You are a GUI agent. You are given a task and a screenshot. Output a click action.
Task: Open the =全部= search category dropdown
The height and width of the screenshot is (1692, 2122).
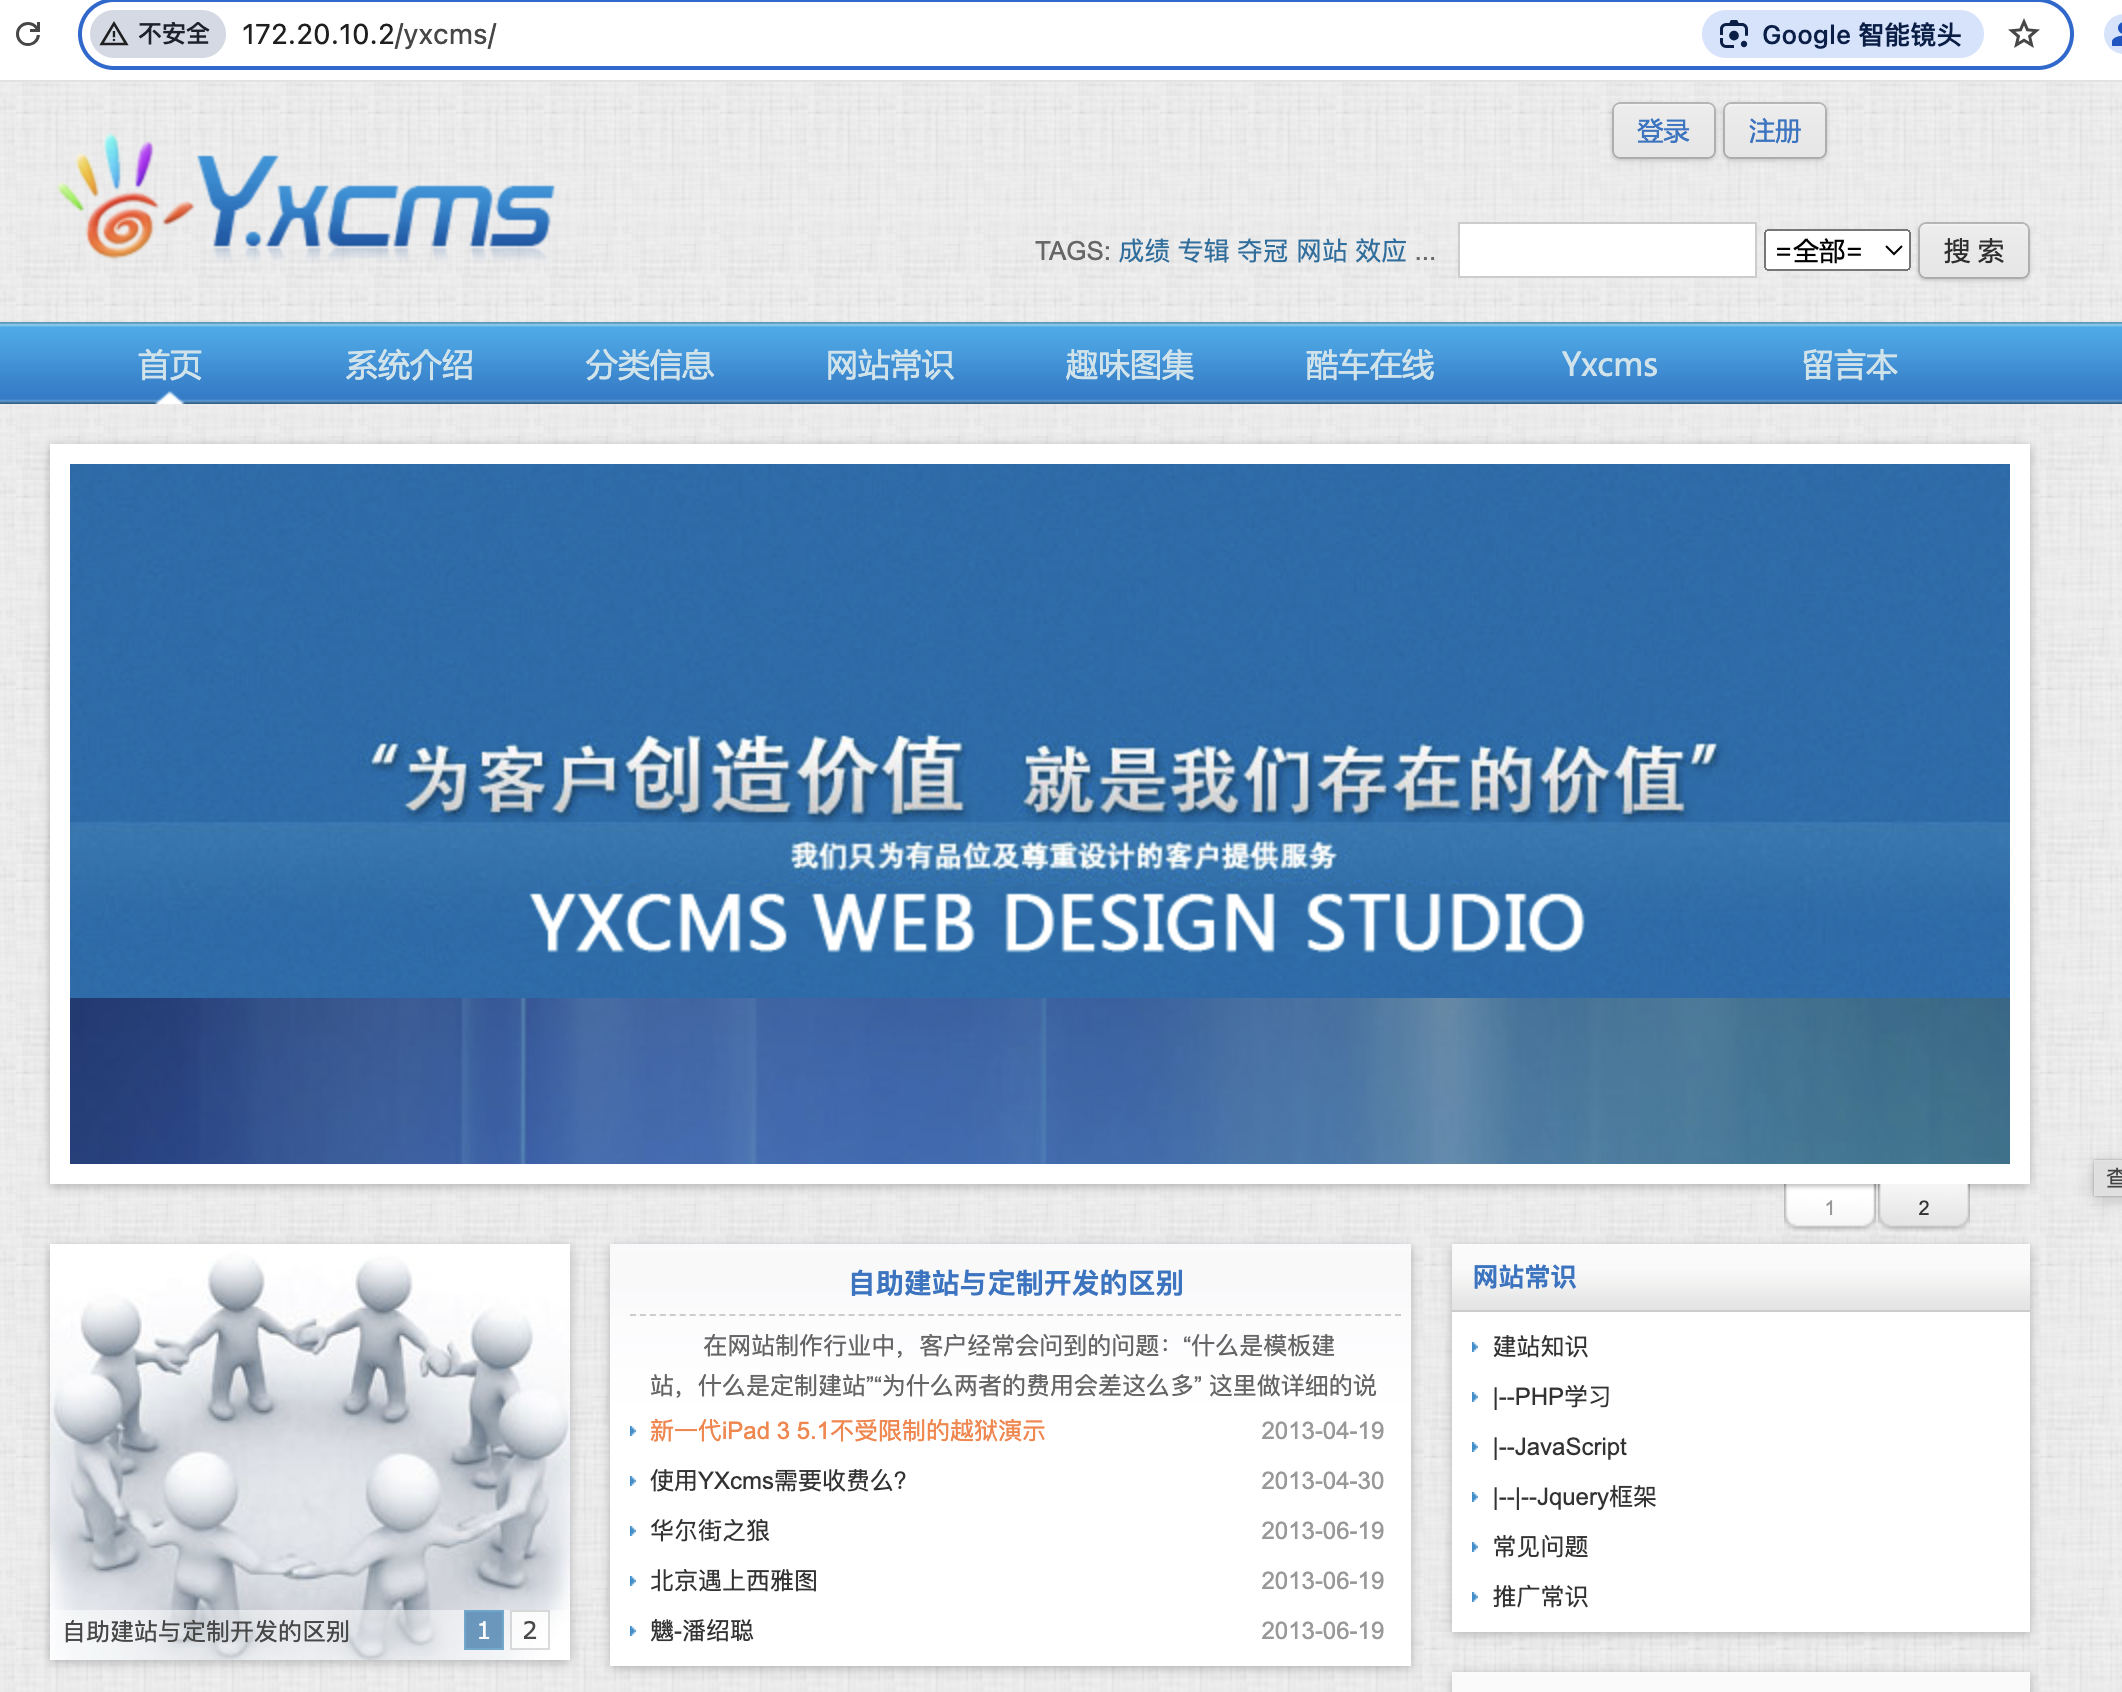coord(1836,250)
